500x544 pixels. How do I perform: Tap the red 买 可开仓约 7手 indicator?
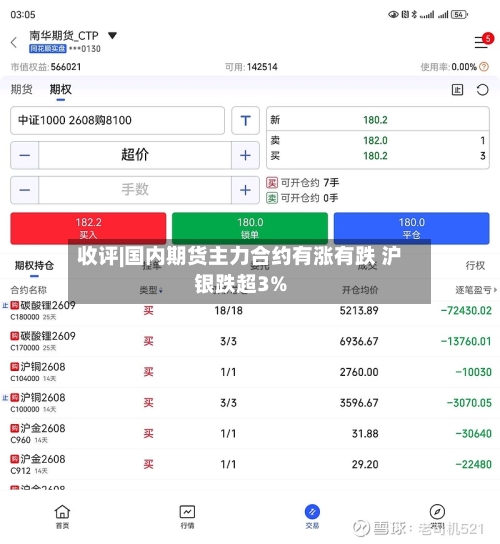tap(303, 182)
